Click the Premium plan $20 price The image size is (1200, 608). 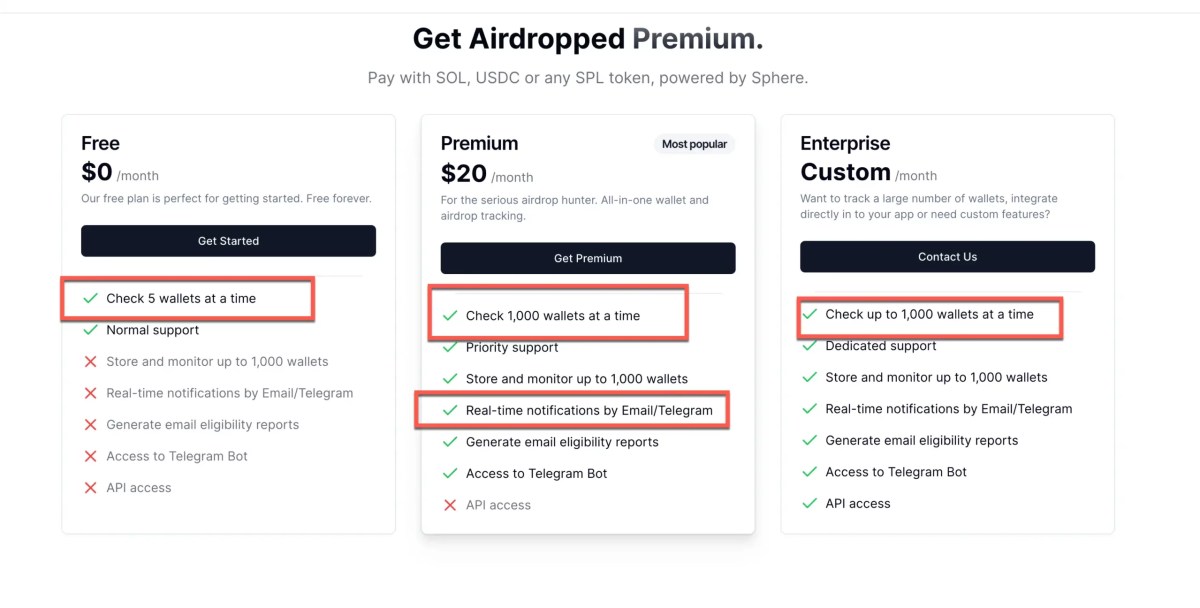click(x=463, y=174)
